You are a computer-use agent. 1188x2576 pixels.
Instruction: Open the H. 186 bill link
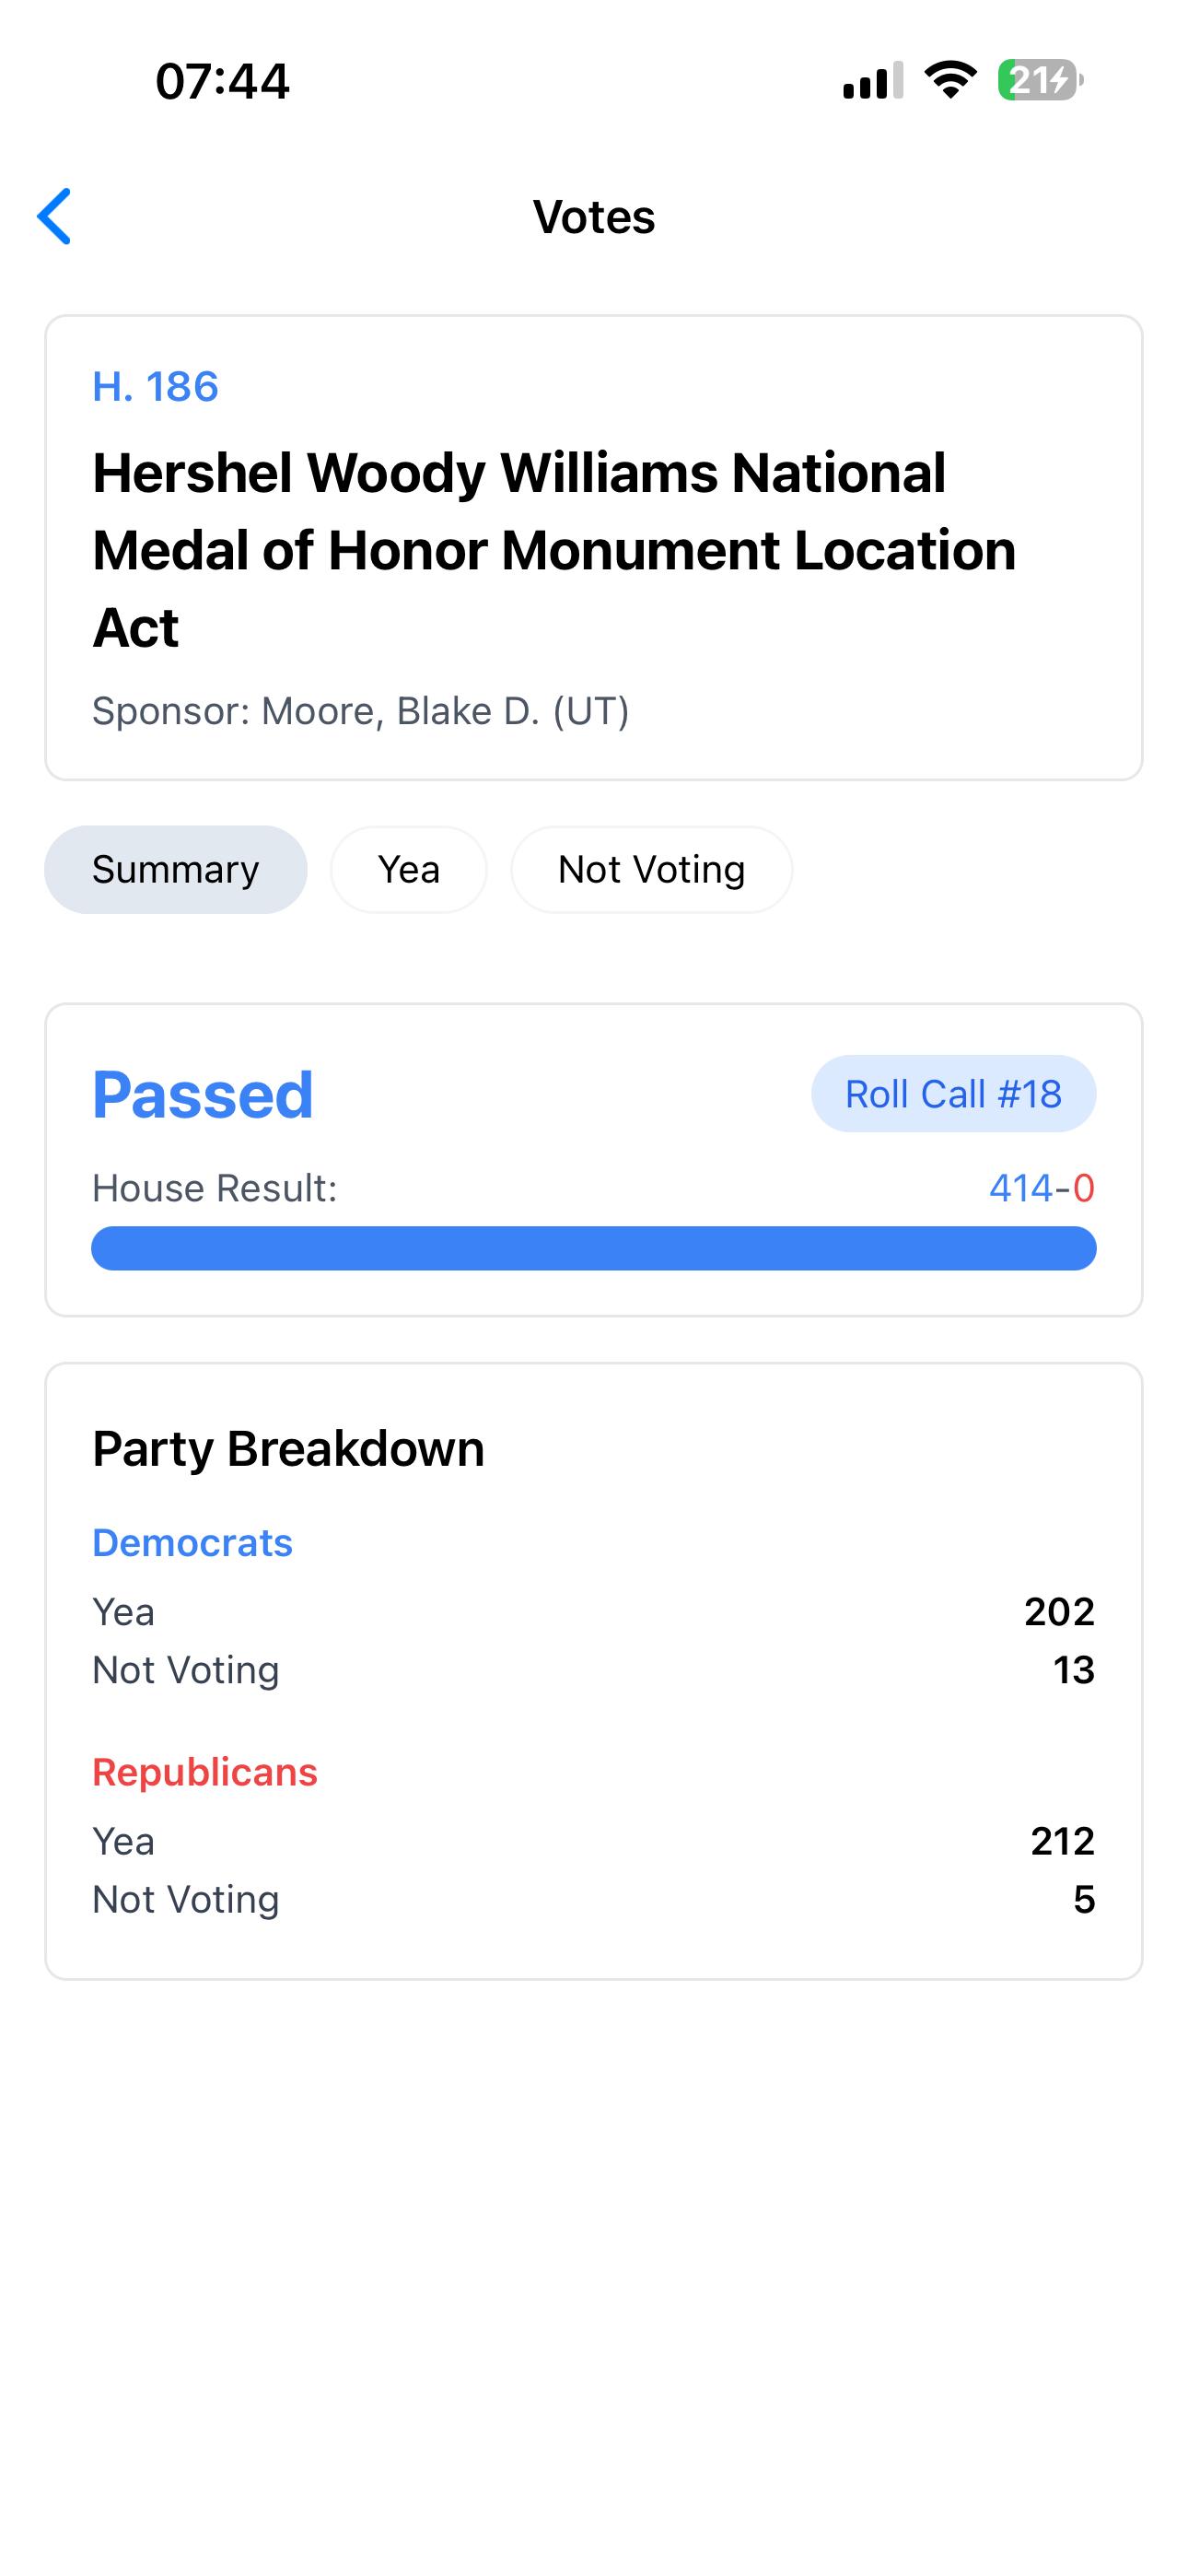click(155, 386)
